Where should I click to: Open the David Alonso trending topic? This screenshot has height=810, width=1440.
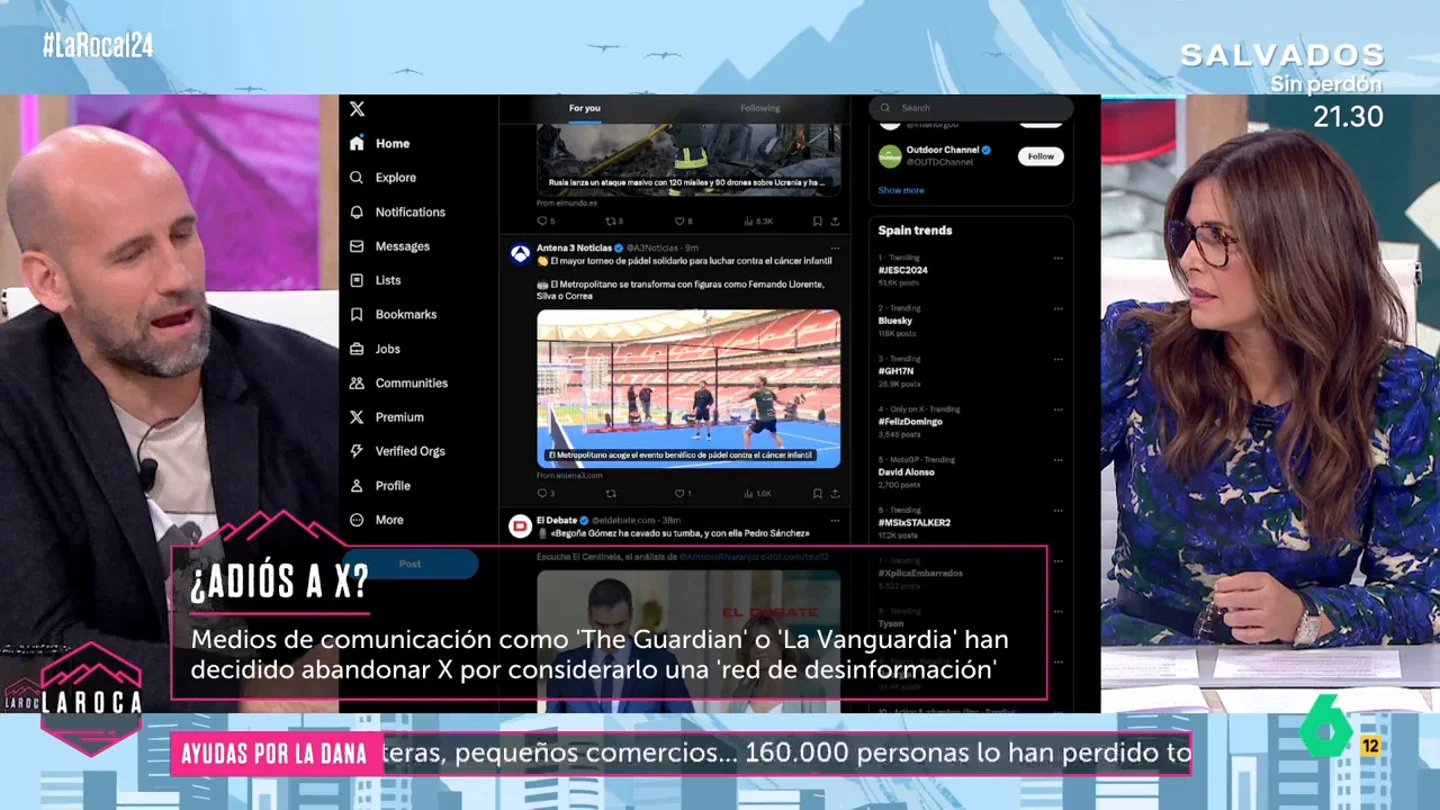coord(906,472)
